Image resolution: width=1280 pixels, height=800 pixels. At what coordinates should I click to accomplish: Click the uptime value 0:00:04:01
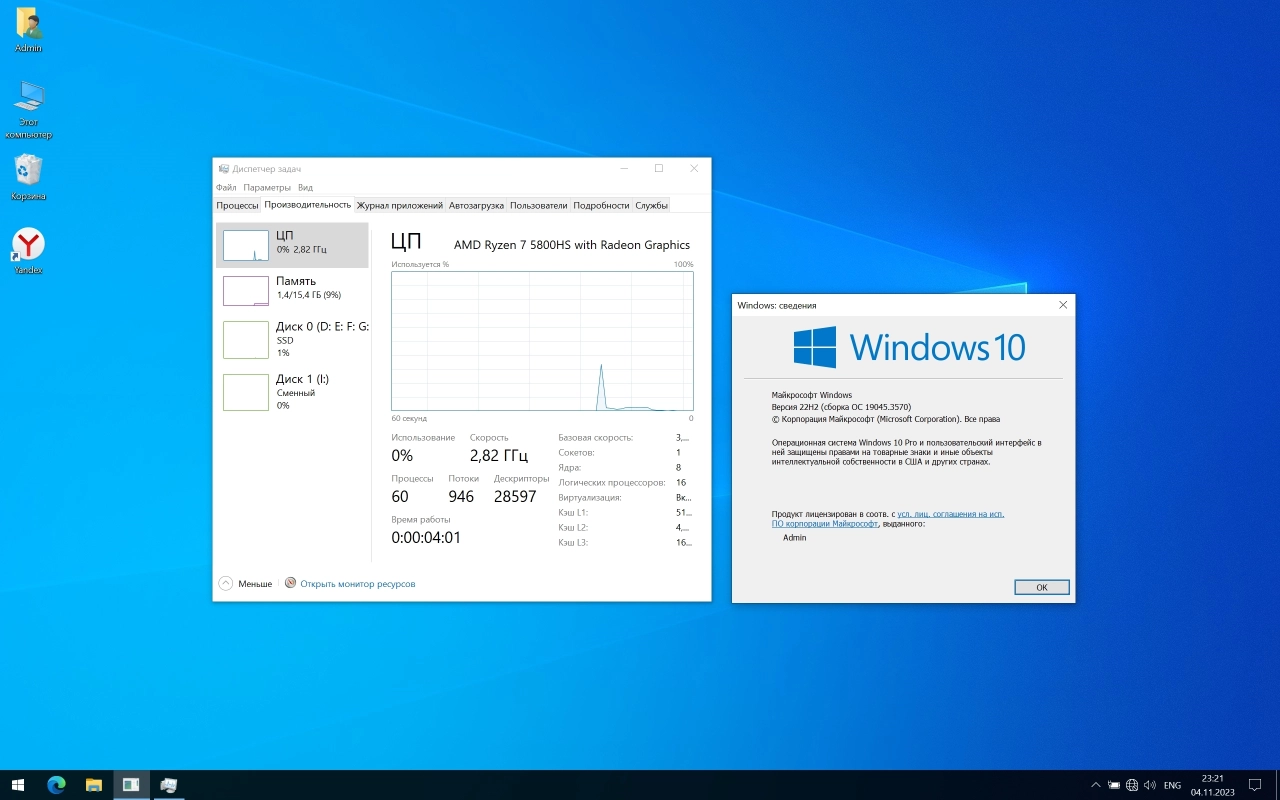pos(426,537)
